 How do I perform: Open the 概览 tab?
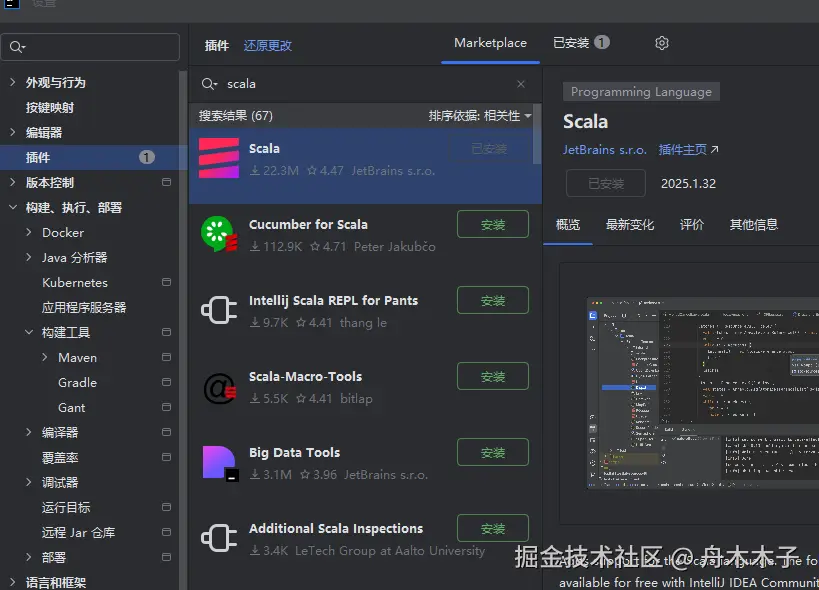568,225
